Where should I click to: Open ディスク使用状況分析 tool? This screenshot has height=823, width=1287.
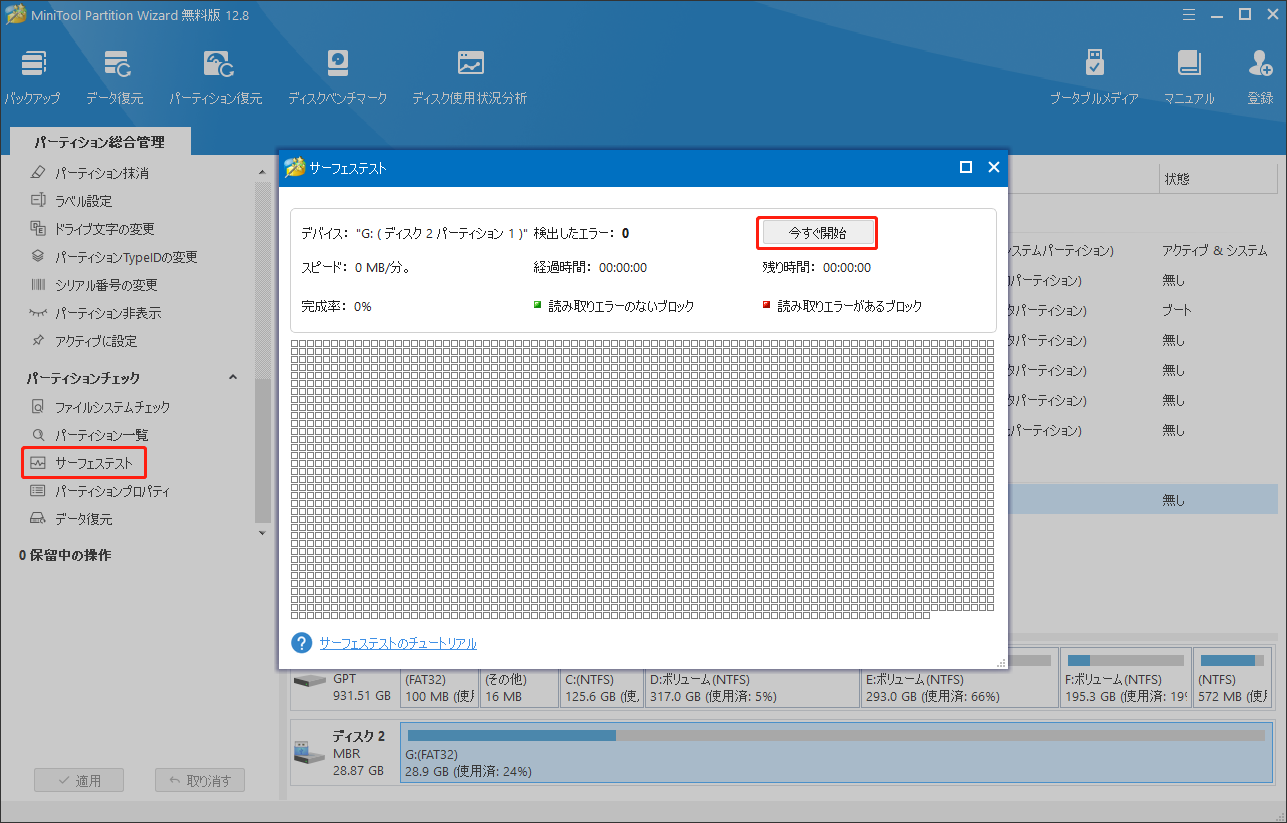pyautogui.click(x=470, y=77)
